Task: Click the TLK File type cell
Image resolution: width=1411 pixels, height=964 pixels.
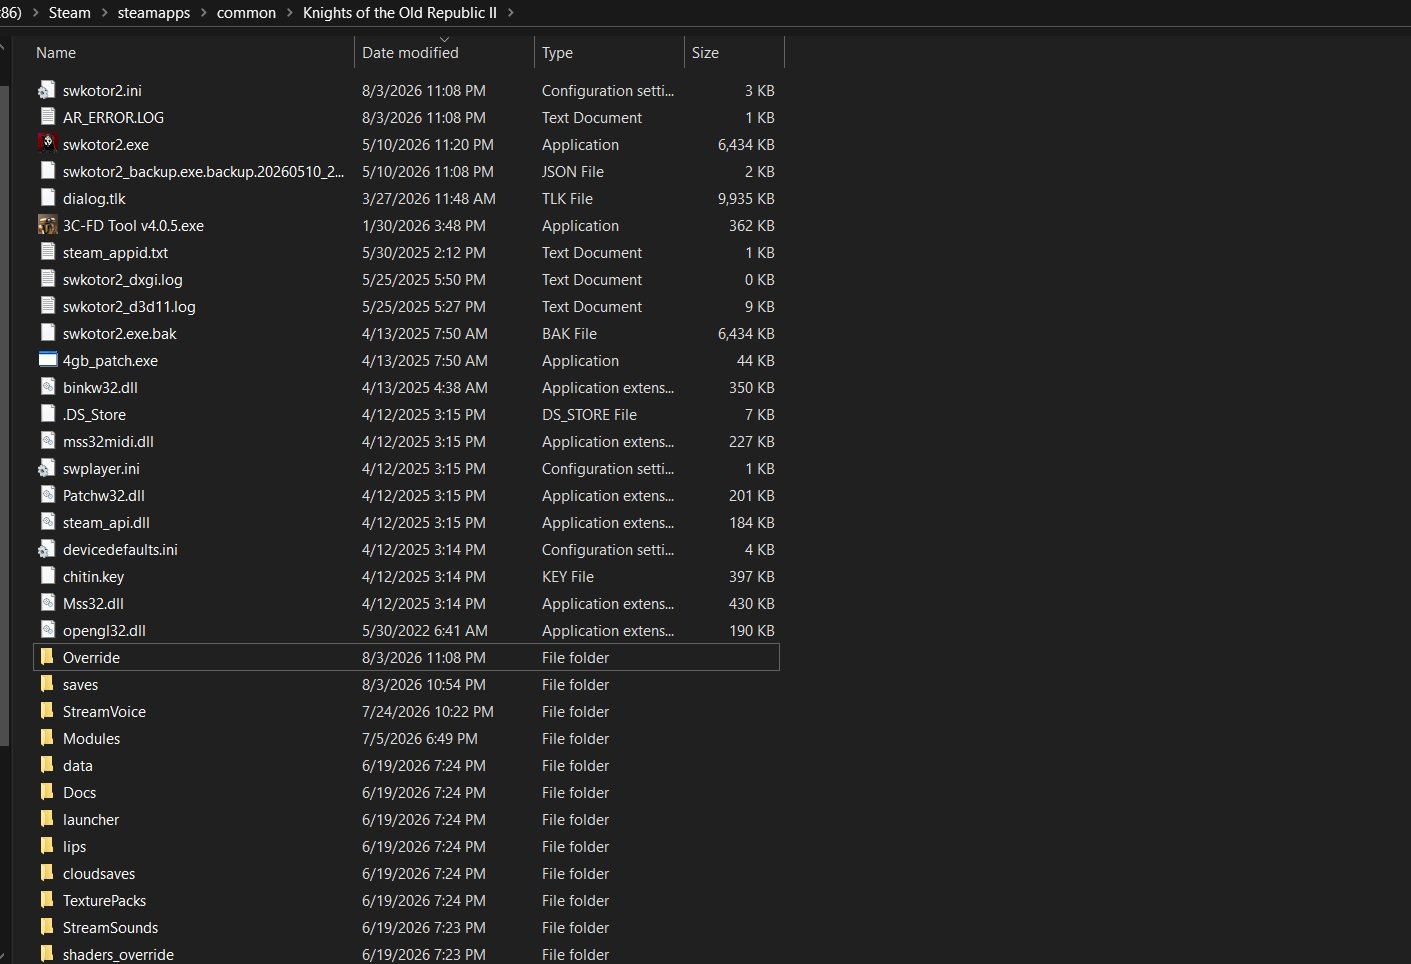Action: (x=567, y=198)
